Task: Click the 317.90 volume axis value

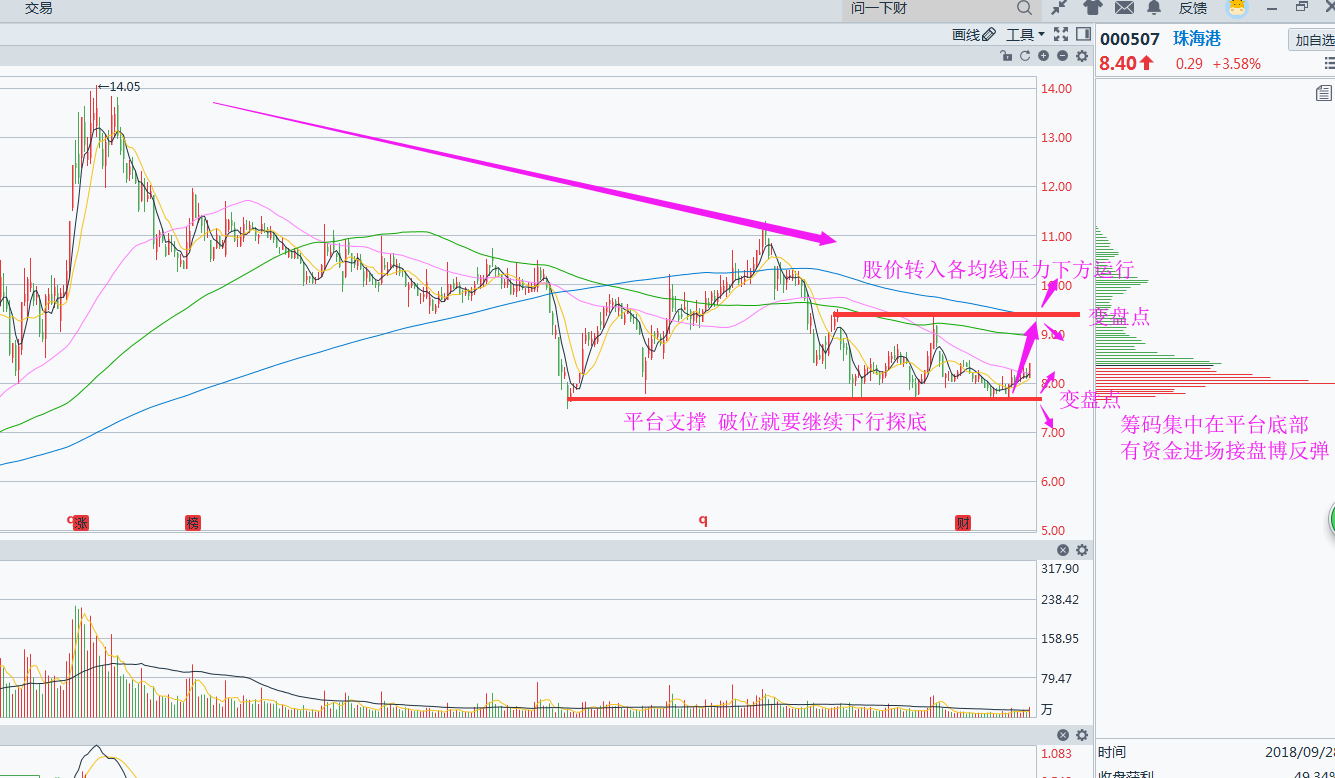Action: click(1060, 568)
